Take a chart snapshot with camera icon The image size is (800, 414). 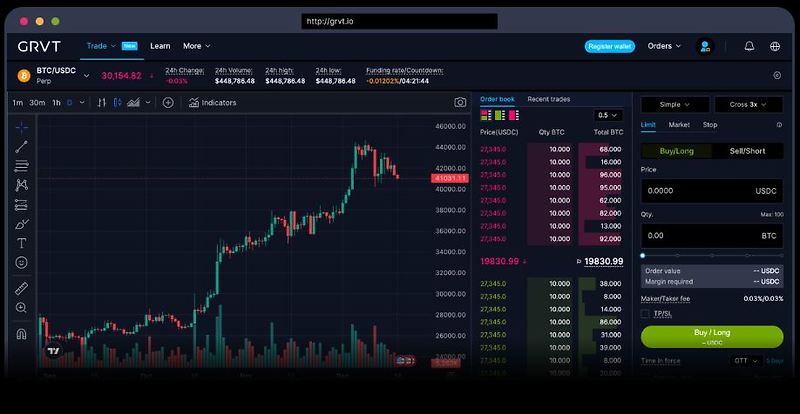coord(460,103)
